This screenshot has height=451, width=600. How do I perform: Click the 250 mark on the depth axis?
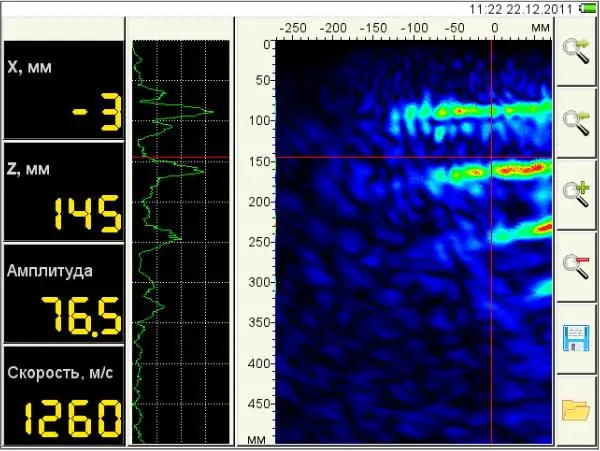click(261, 242)
